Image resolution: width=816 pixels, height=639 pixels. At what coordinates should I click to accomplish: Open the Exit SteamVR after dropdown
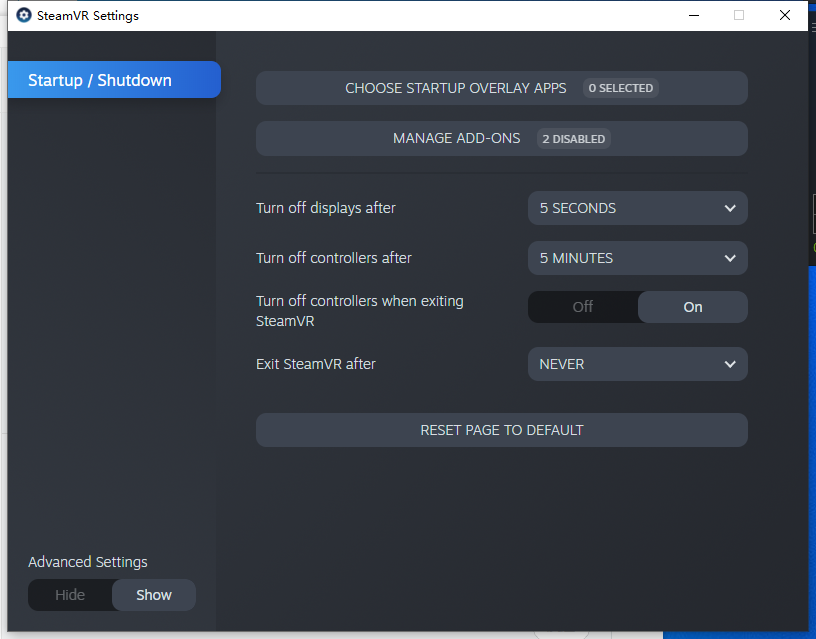coord(637,364)
